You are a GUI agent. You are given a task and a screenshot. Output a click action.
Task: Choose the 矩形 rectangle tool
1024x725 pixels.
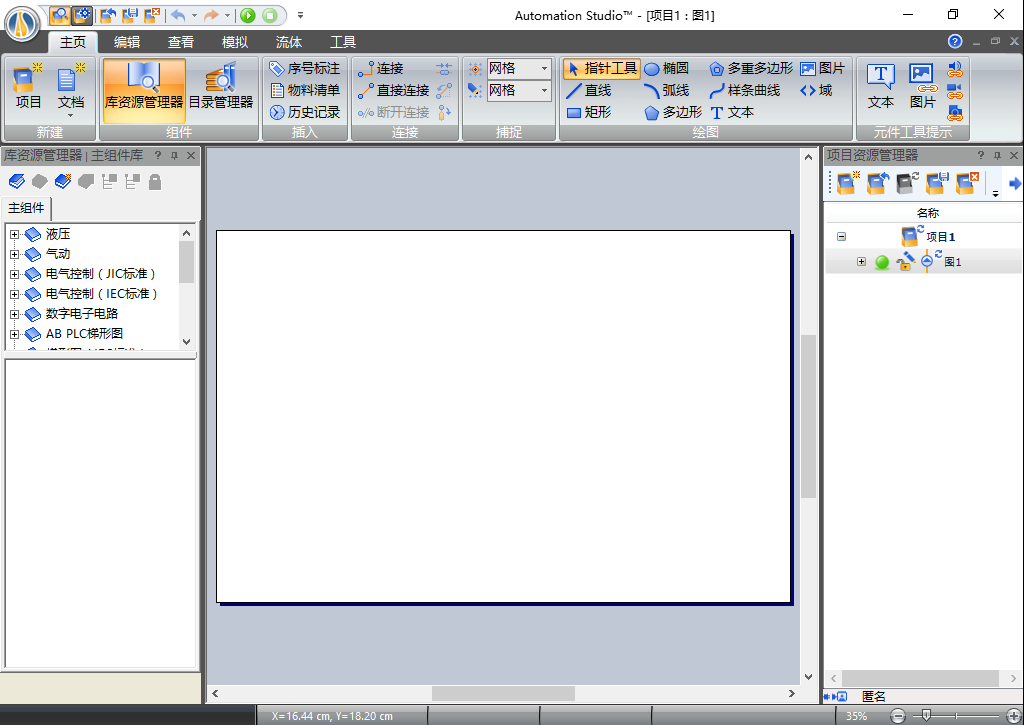coord(595,111)
